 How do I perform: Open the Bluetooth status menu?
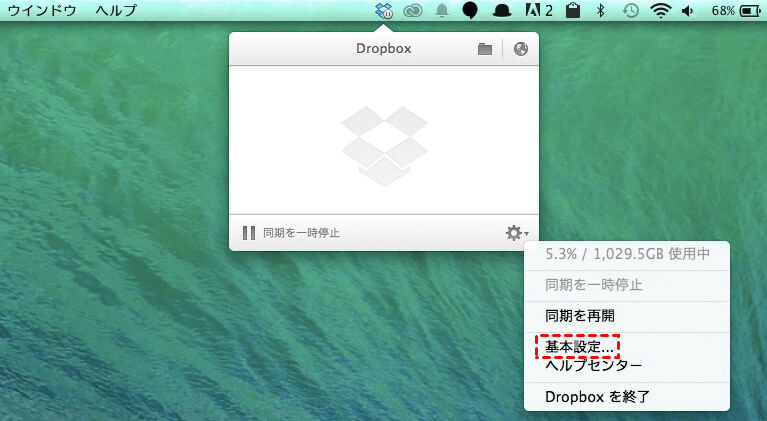point(601,10)
